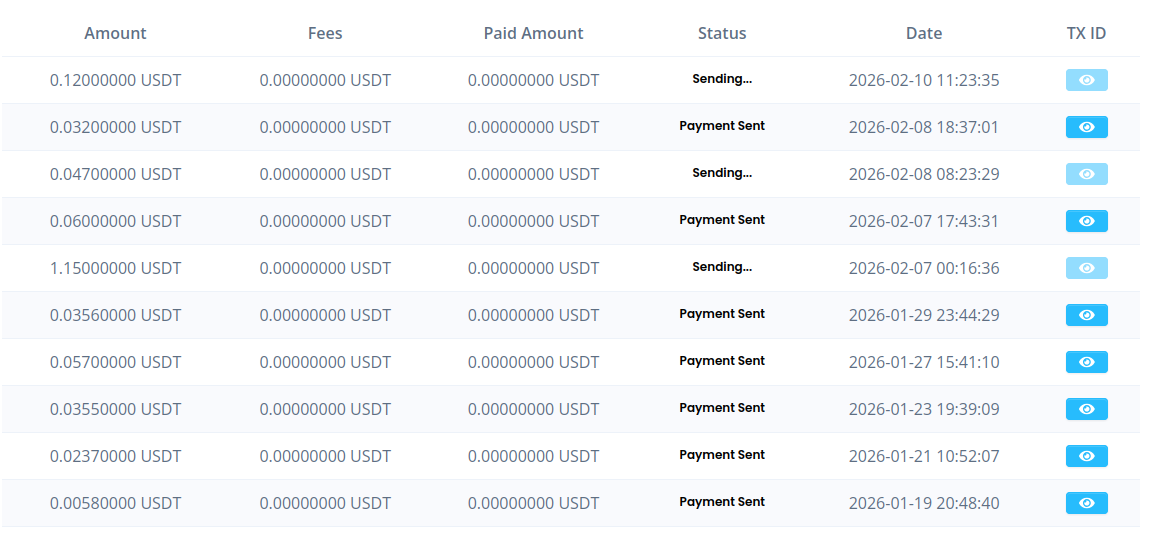Click the Amount column header
The width and height of the screenshot is (1149, 535).
coord(115,33)
